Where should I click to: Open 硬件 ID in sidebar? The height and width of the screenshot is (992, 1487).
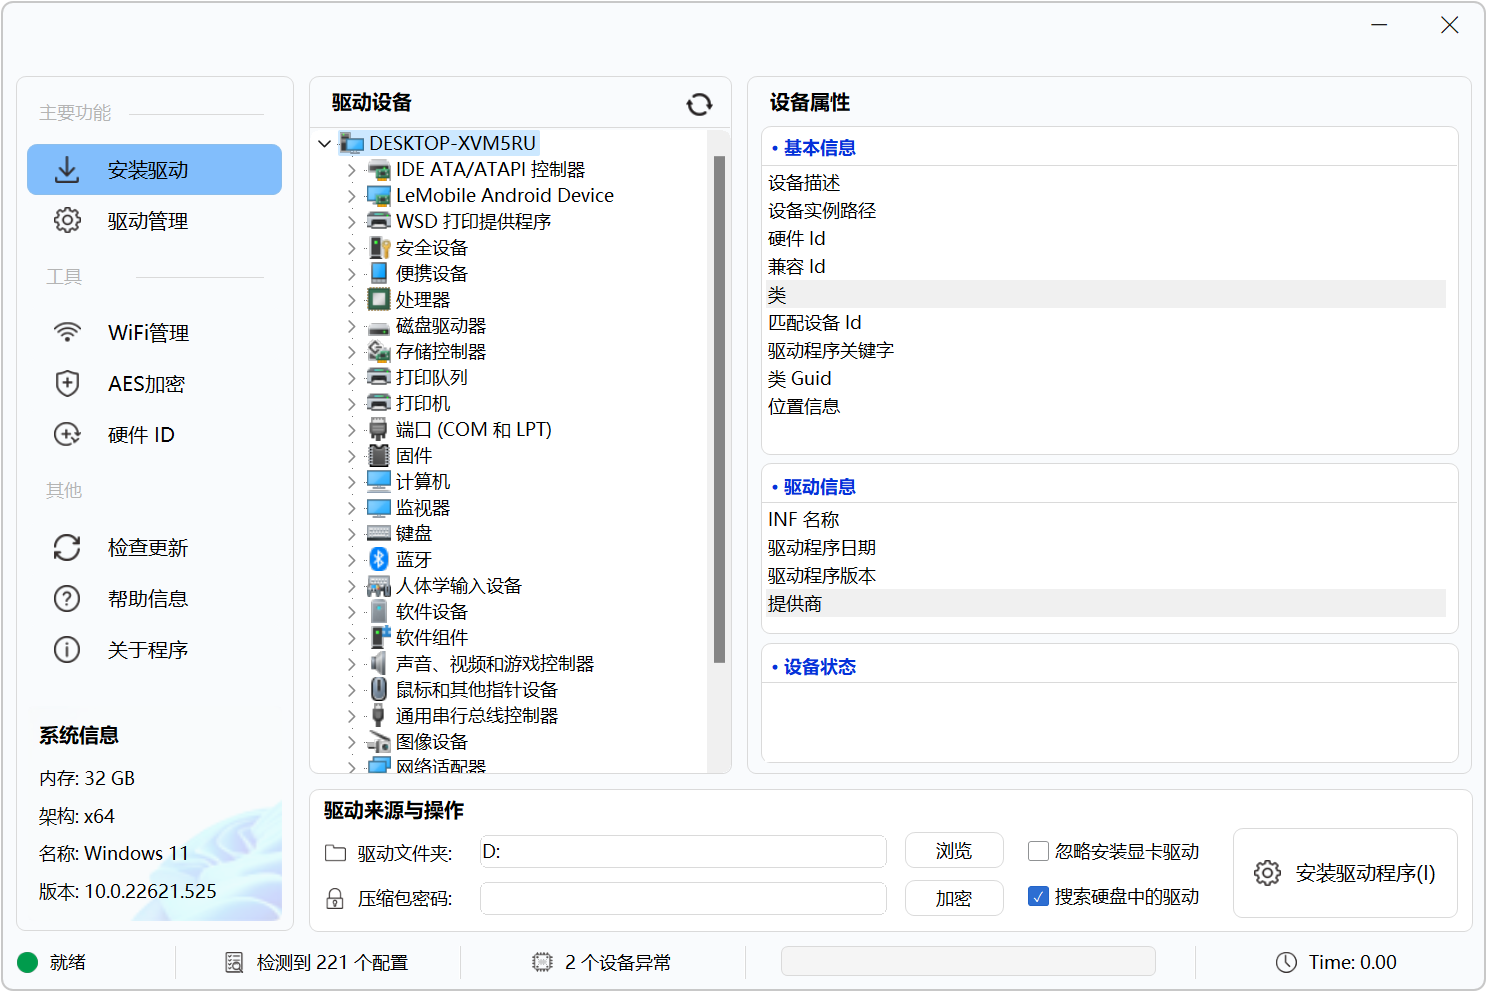point(154,435)
